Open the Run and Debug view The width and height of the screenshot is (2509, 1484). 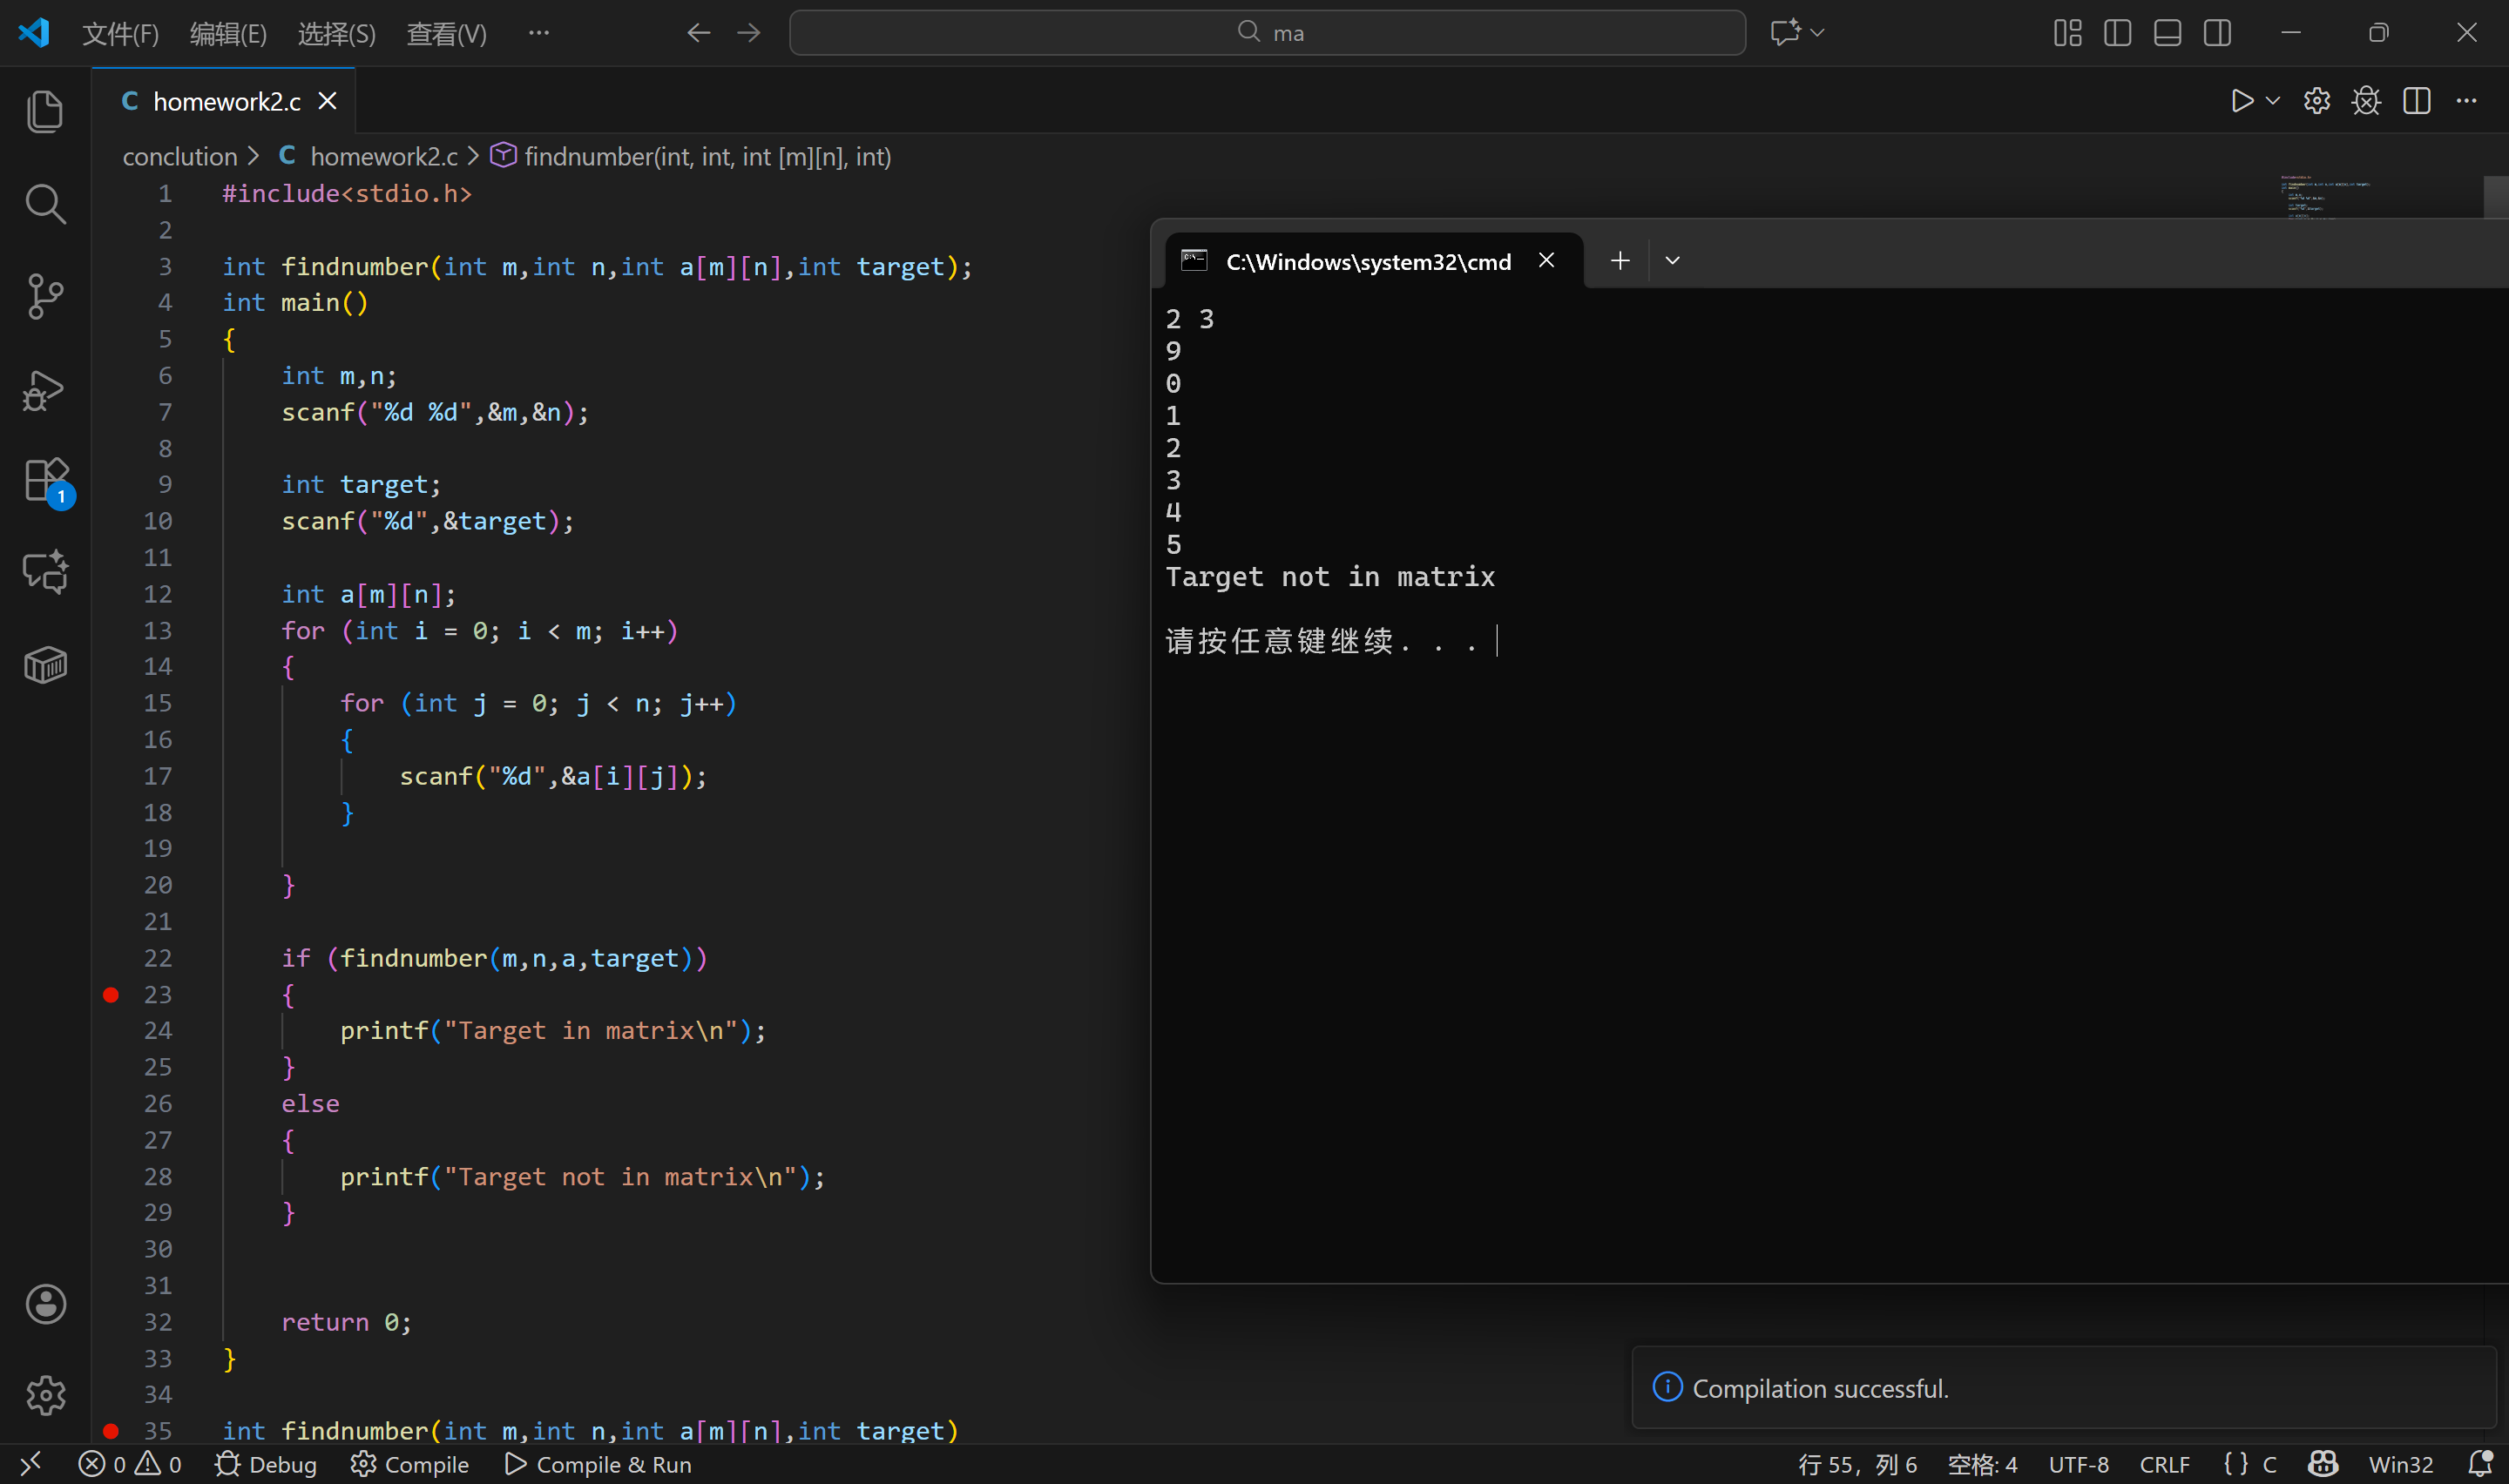tap(45, 389)
